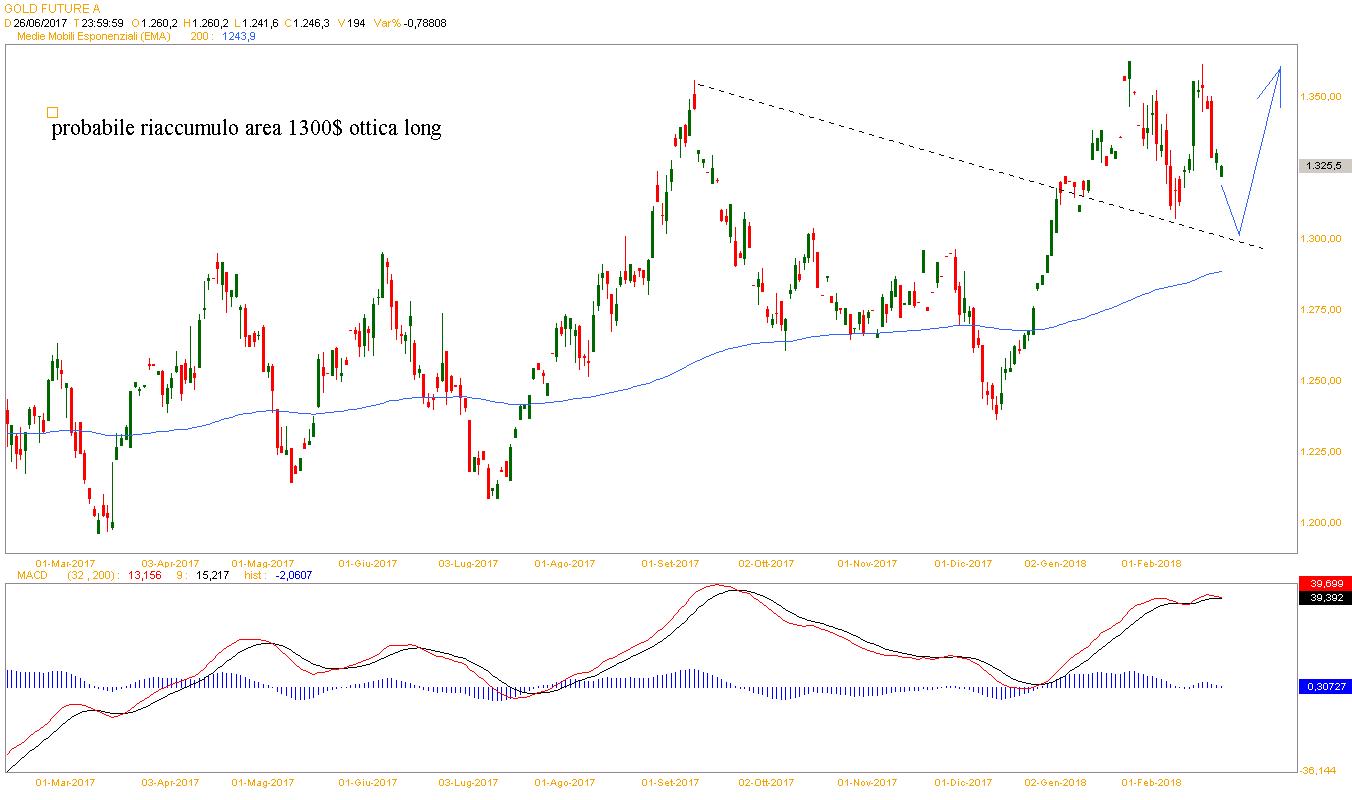Click the grey current price tag 1.325,5
Image resolution: width=1352 pixels, height=800 pixels.
[x=1325, y=166]
